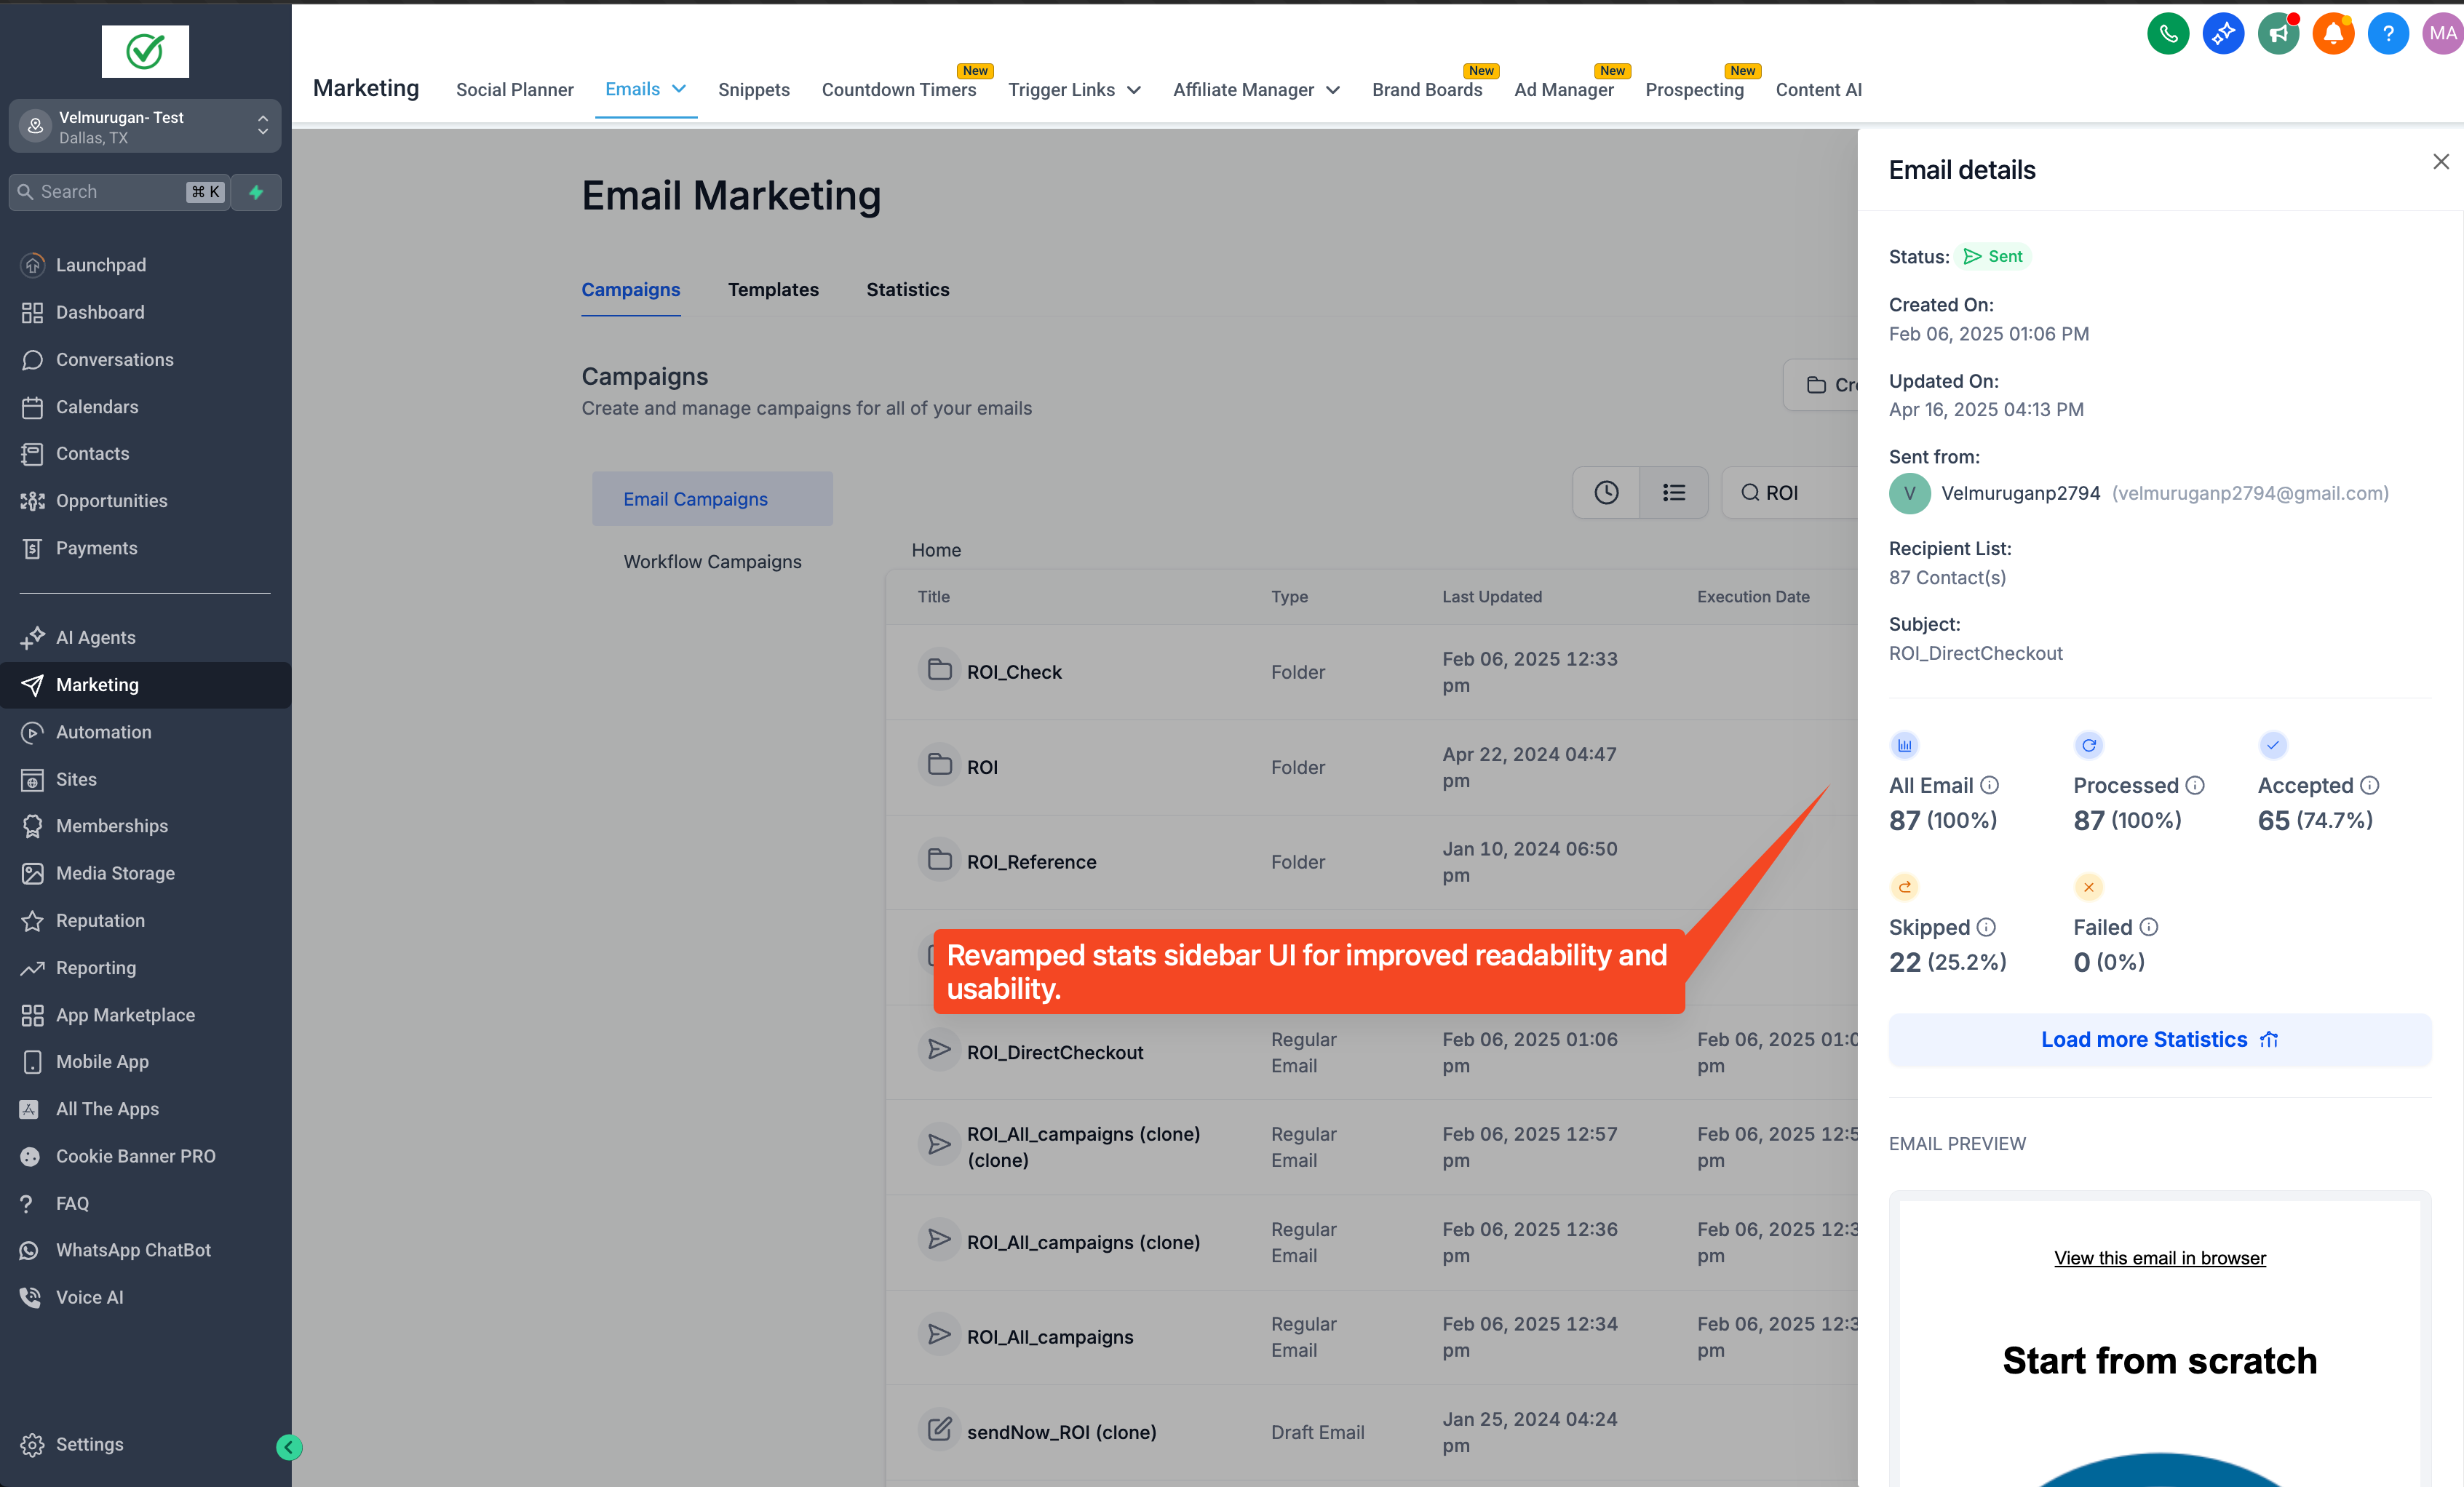
Task: Collapse the left sidebar with green arrow
Action: [289, 1447]
